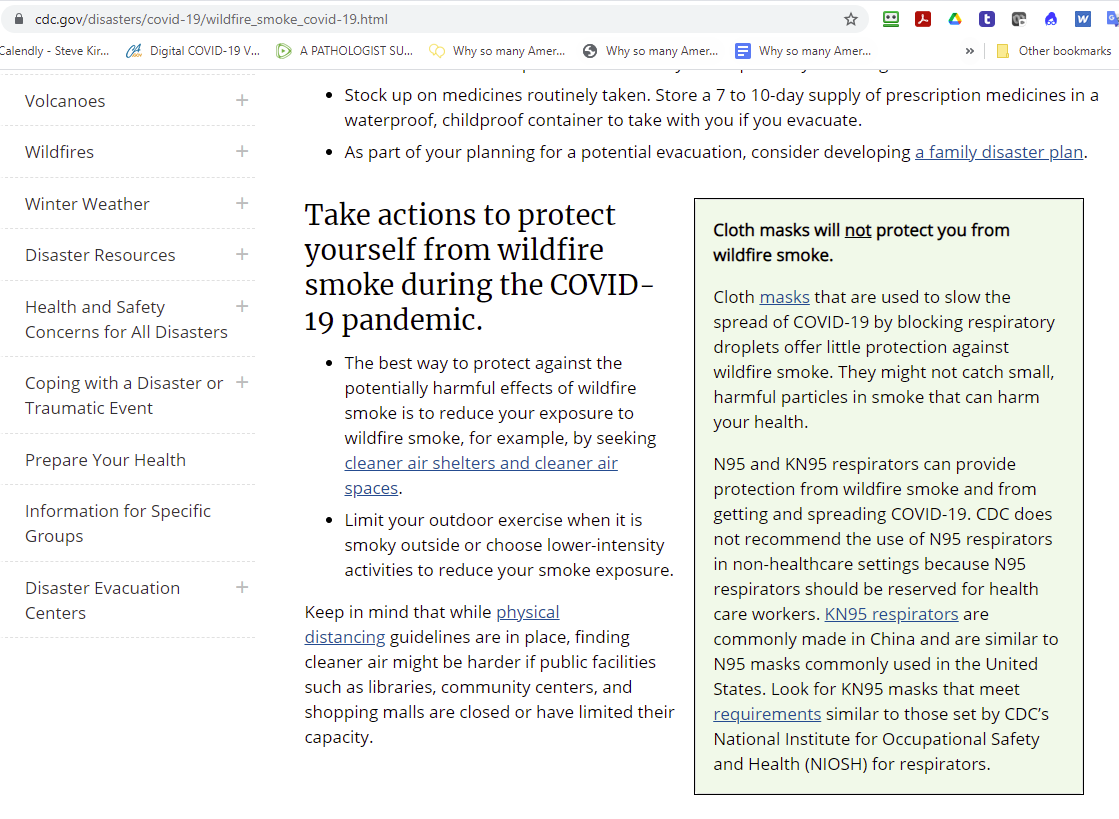Open Information for Specific Groups link

118,524
